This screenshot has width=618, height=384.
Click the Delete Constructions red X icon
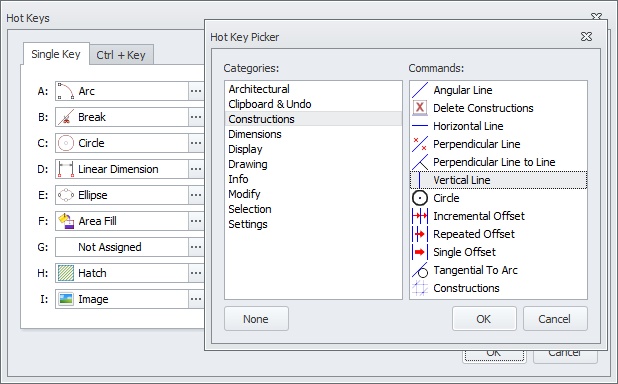point(420,108)
